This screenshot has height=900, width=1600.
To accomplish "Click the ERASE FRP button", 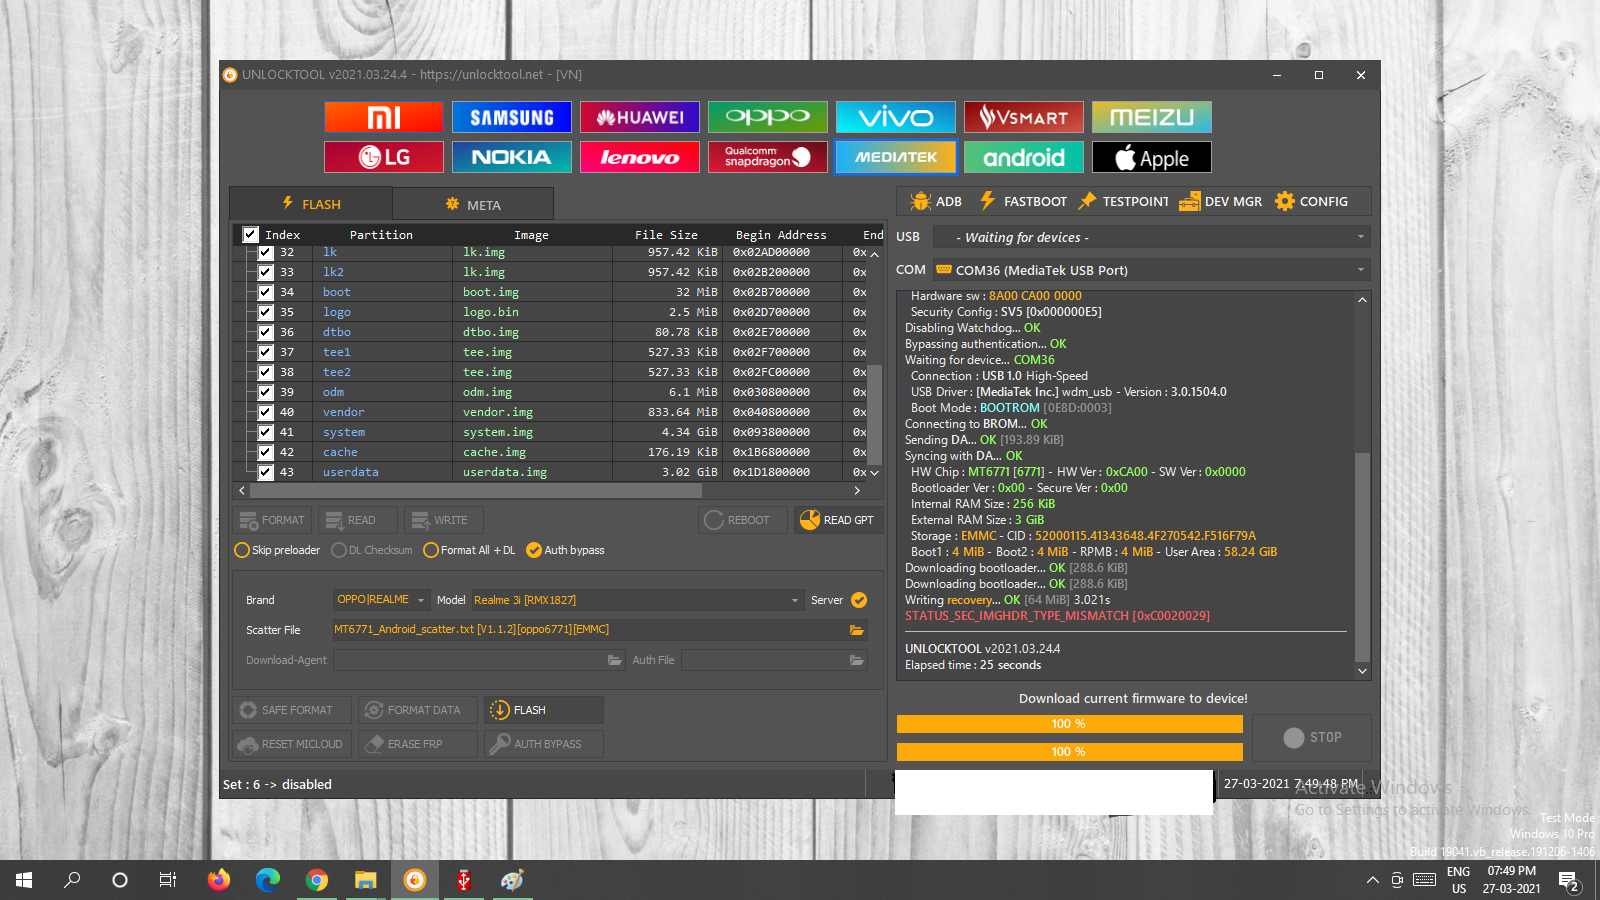I will pyautogui.click(x=418, y=744).
